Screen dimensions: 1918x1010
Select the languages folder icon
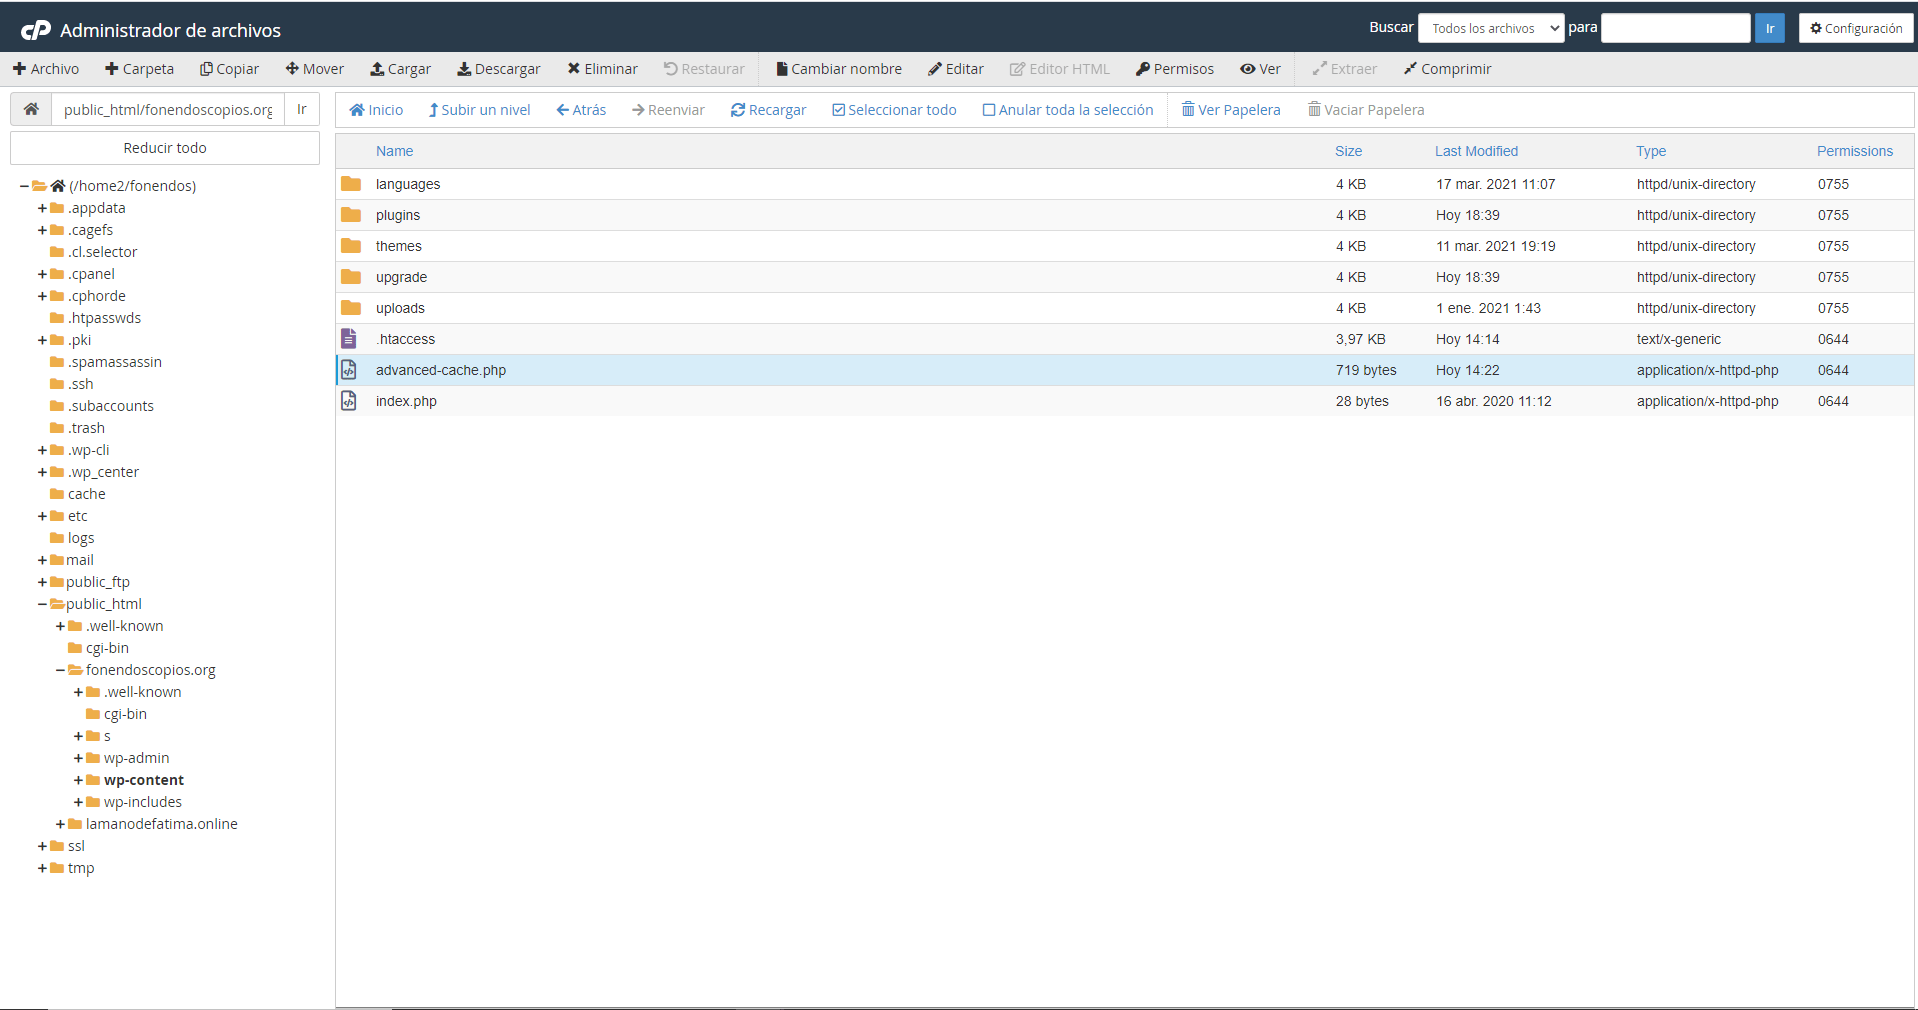coord(351,184)
